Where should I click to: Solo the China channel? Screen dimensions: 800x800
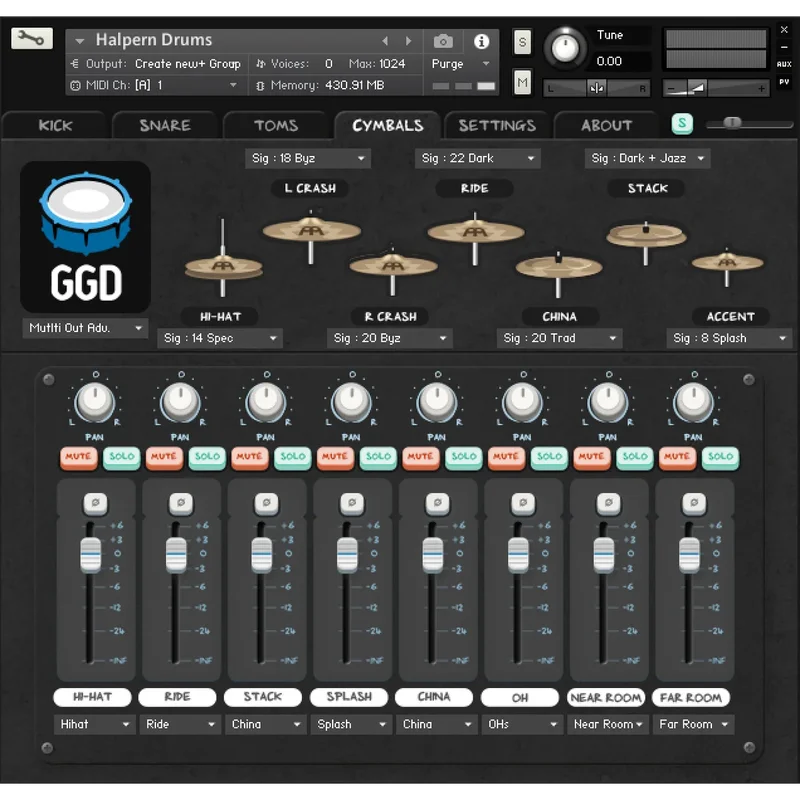point(464,457)
